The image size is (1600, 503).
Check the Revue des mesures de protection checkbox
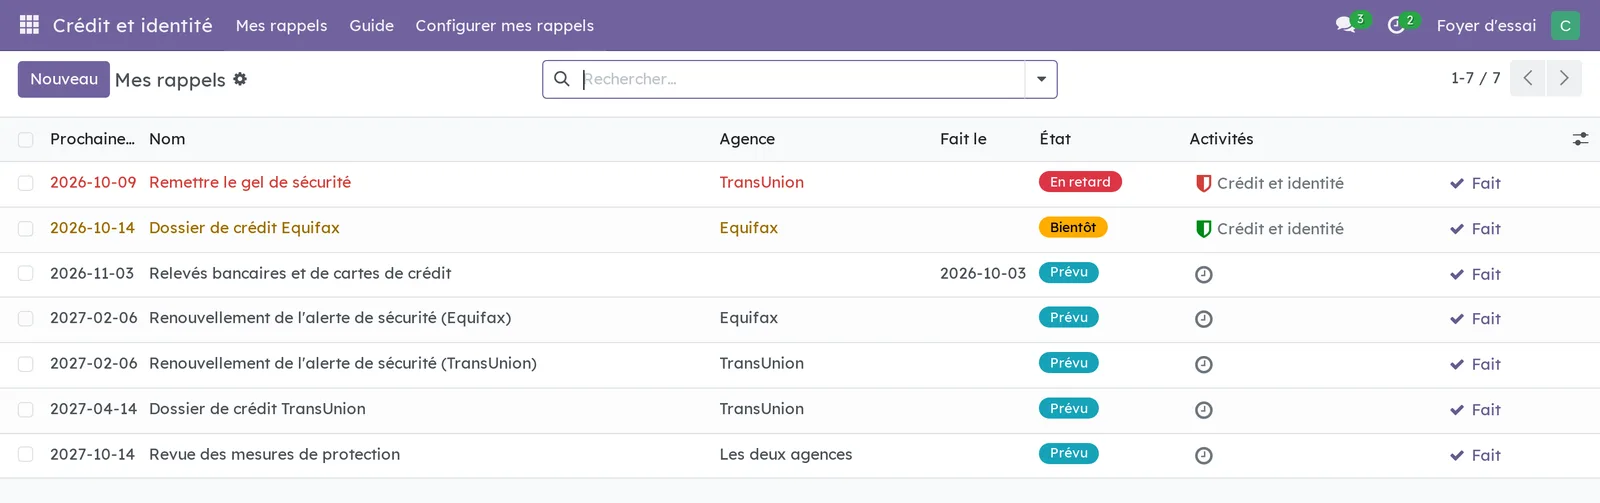(x=26, y=455)
